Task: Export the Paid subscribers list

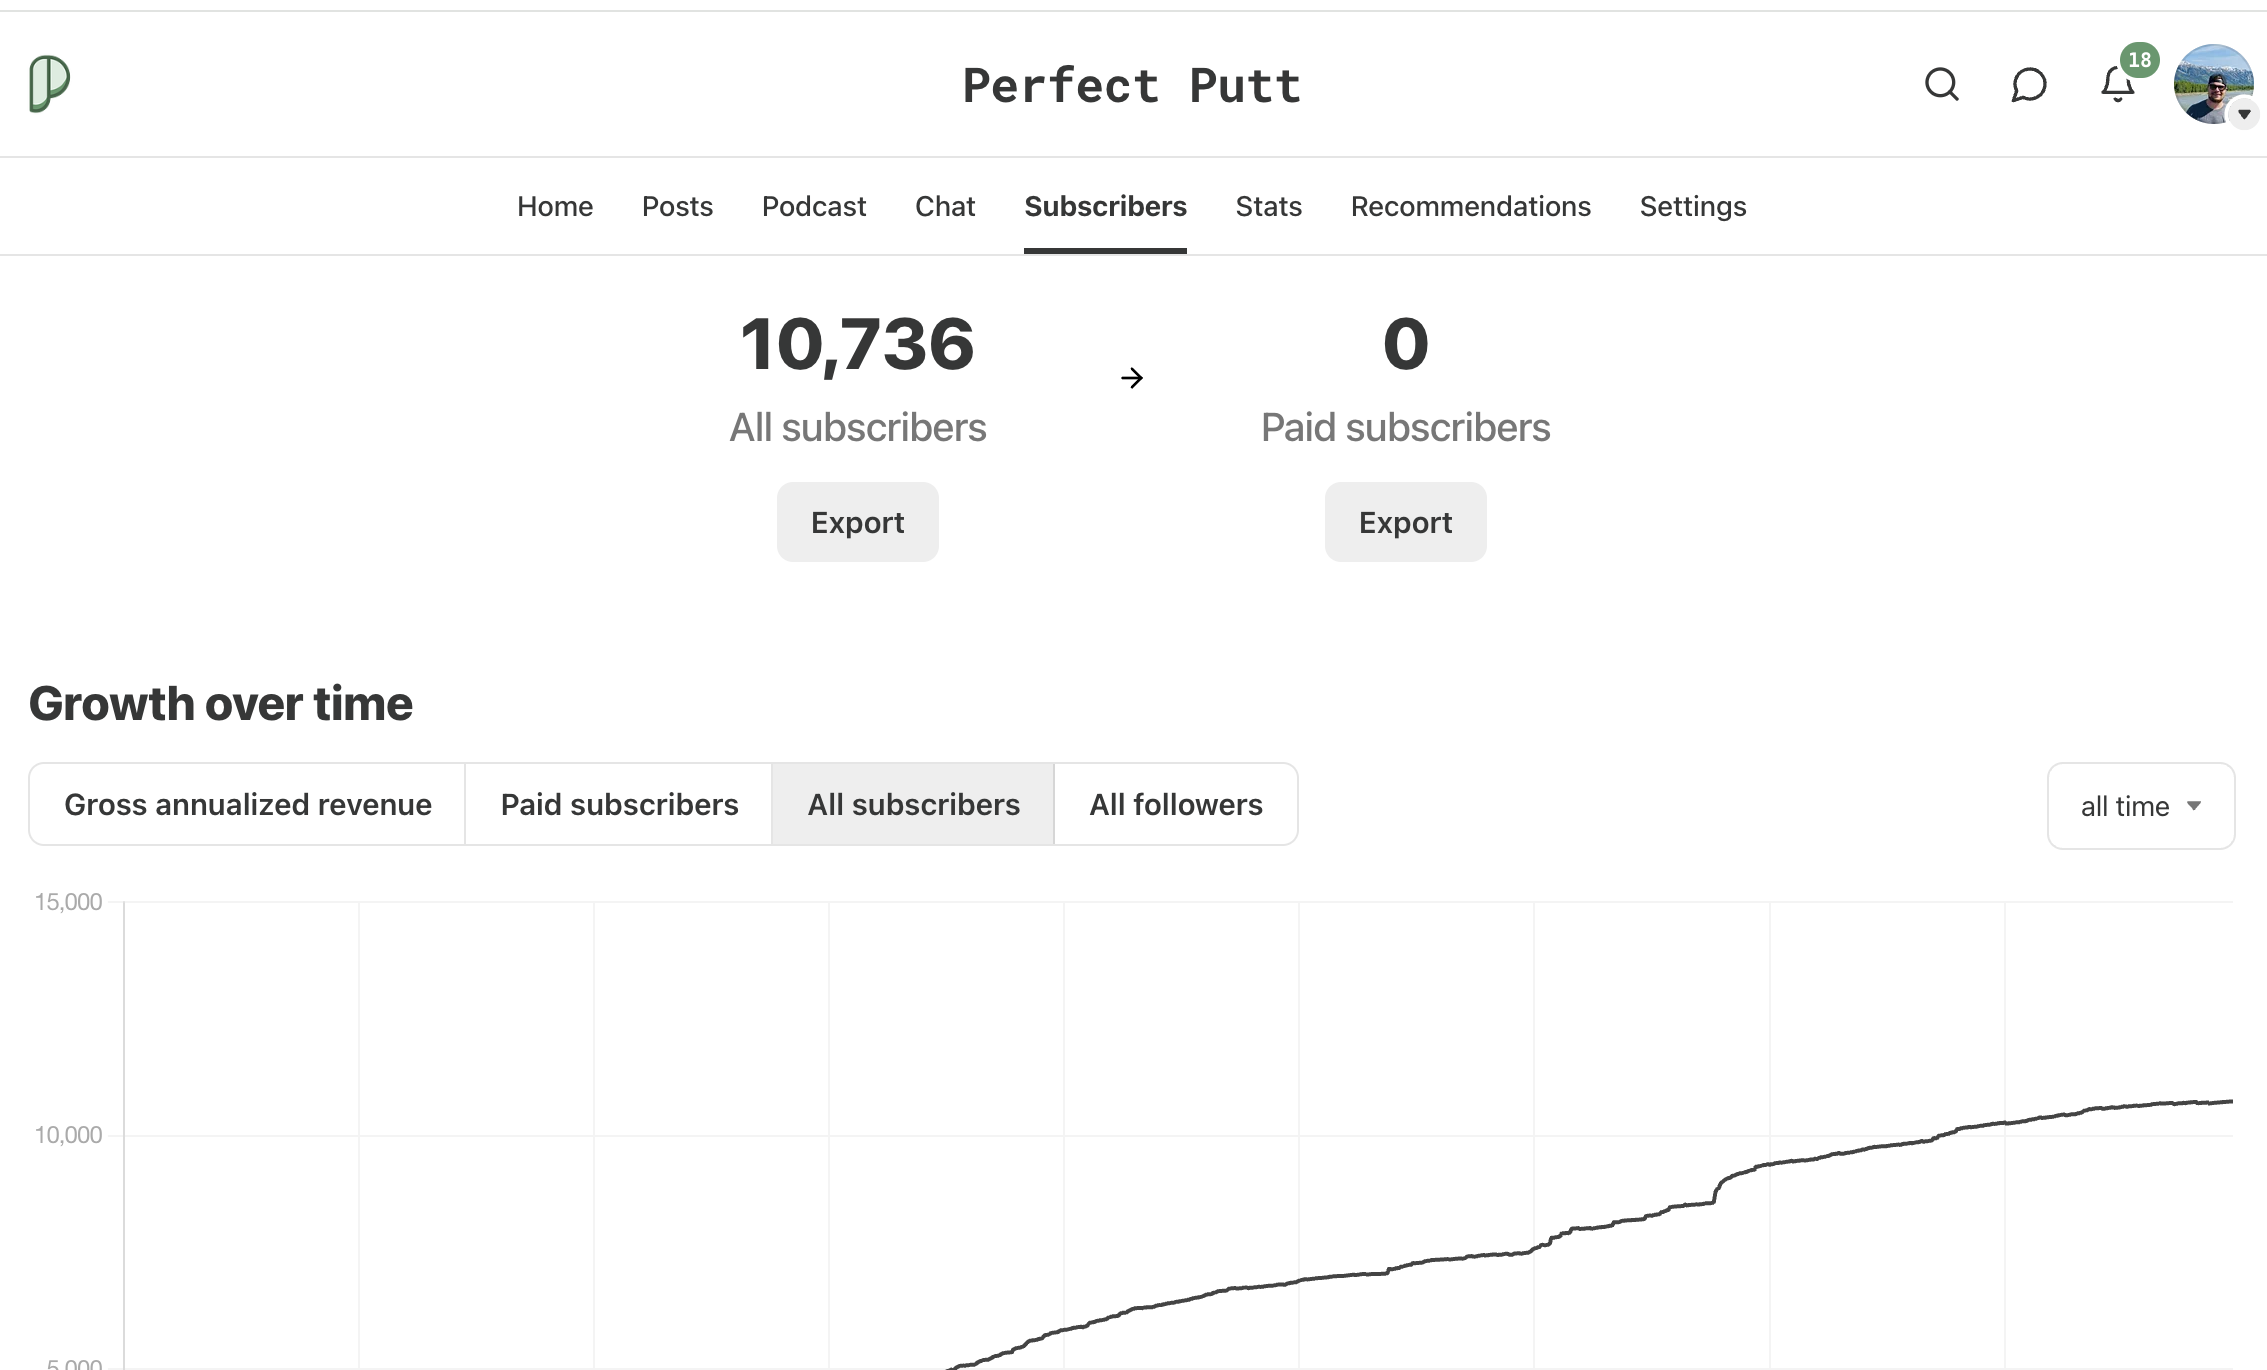Action: pos(1405,522)
